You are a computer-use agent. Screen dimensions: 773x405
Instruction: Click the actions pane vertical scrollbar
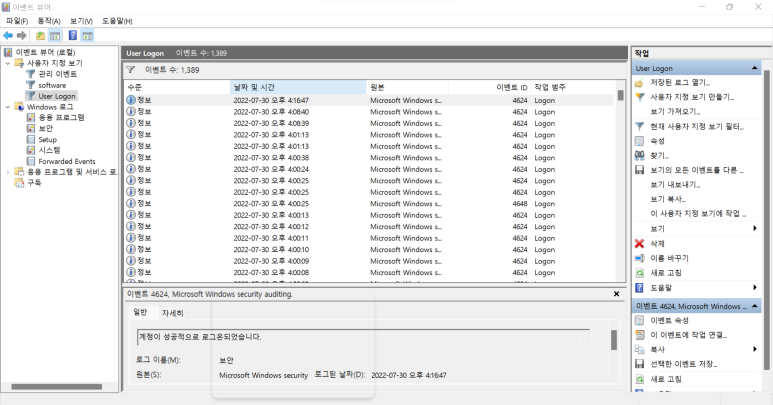pyautogui.click(x=767, y=219)
